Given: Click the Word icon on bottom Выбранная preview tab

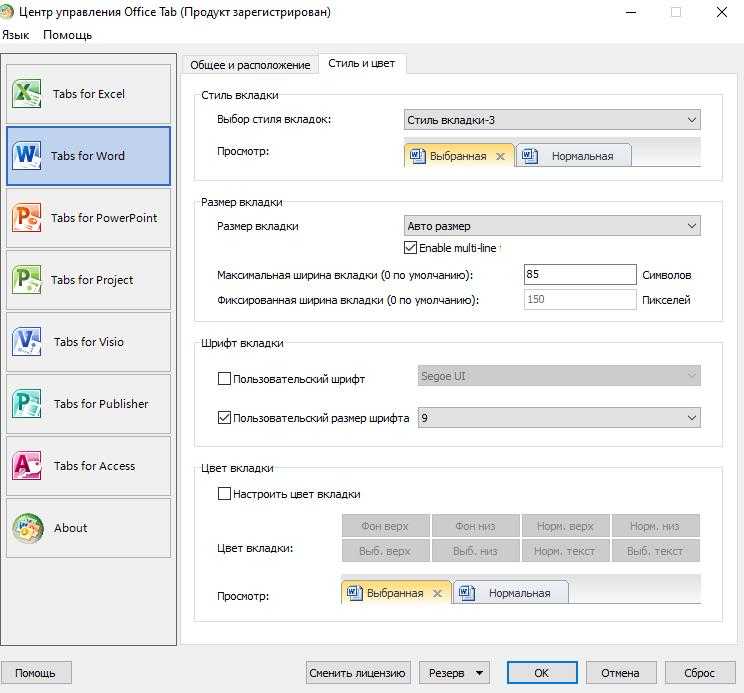Looking at the screenshot, I should (x=354, y=592).
